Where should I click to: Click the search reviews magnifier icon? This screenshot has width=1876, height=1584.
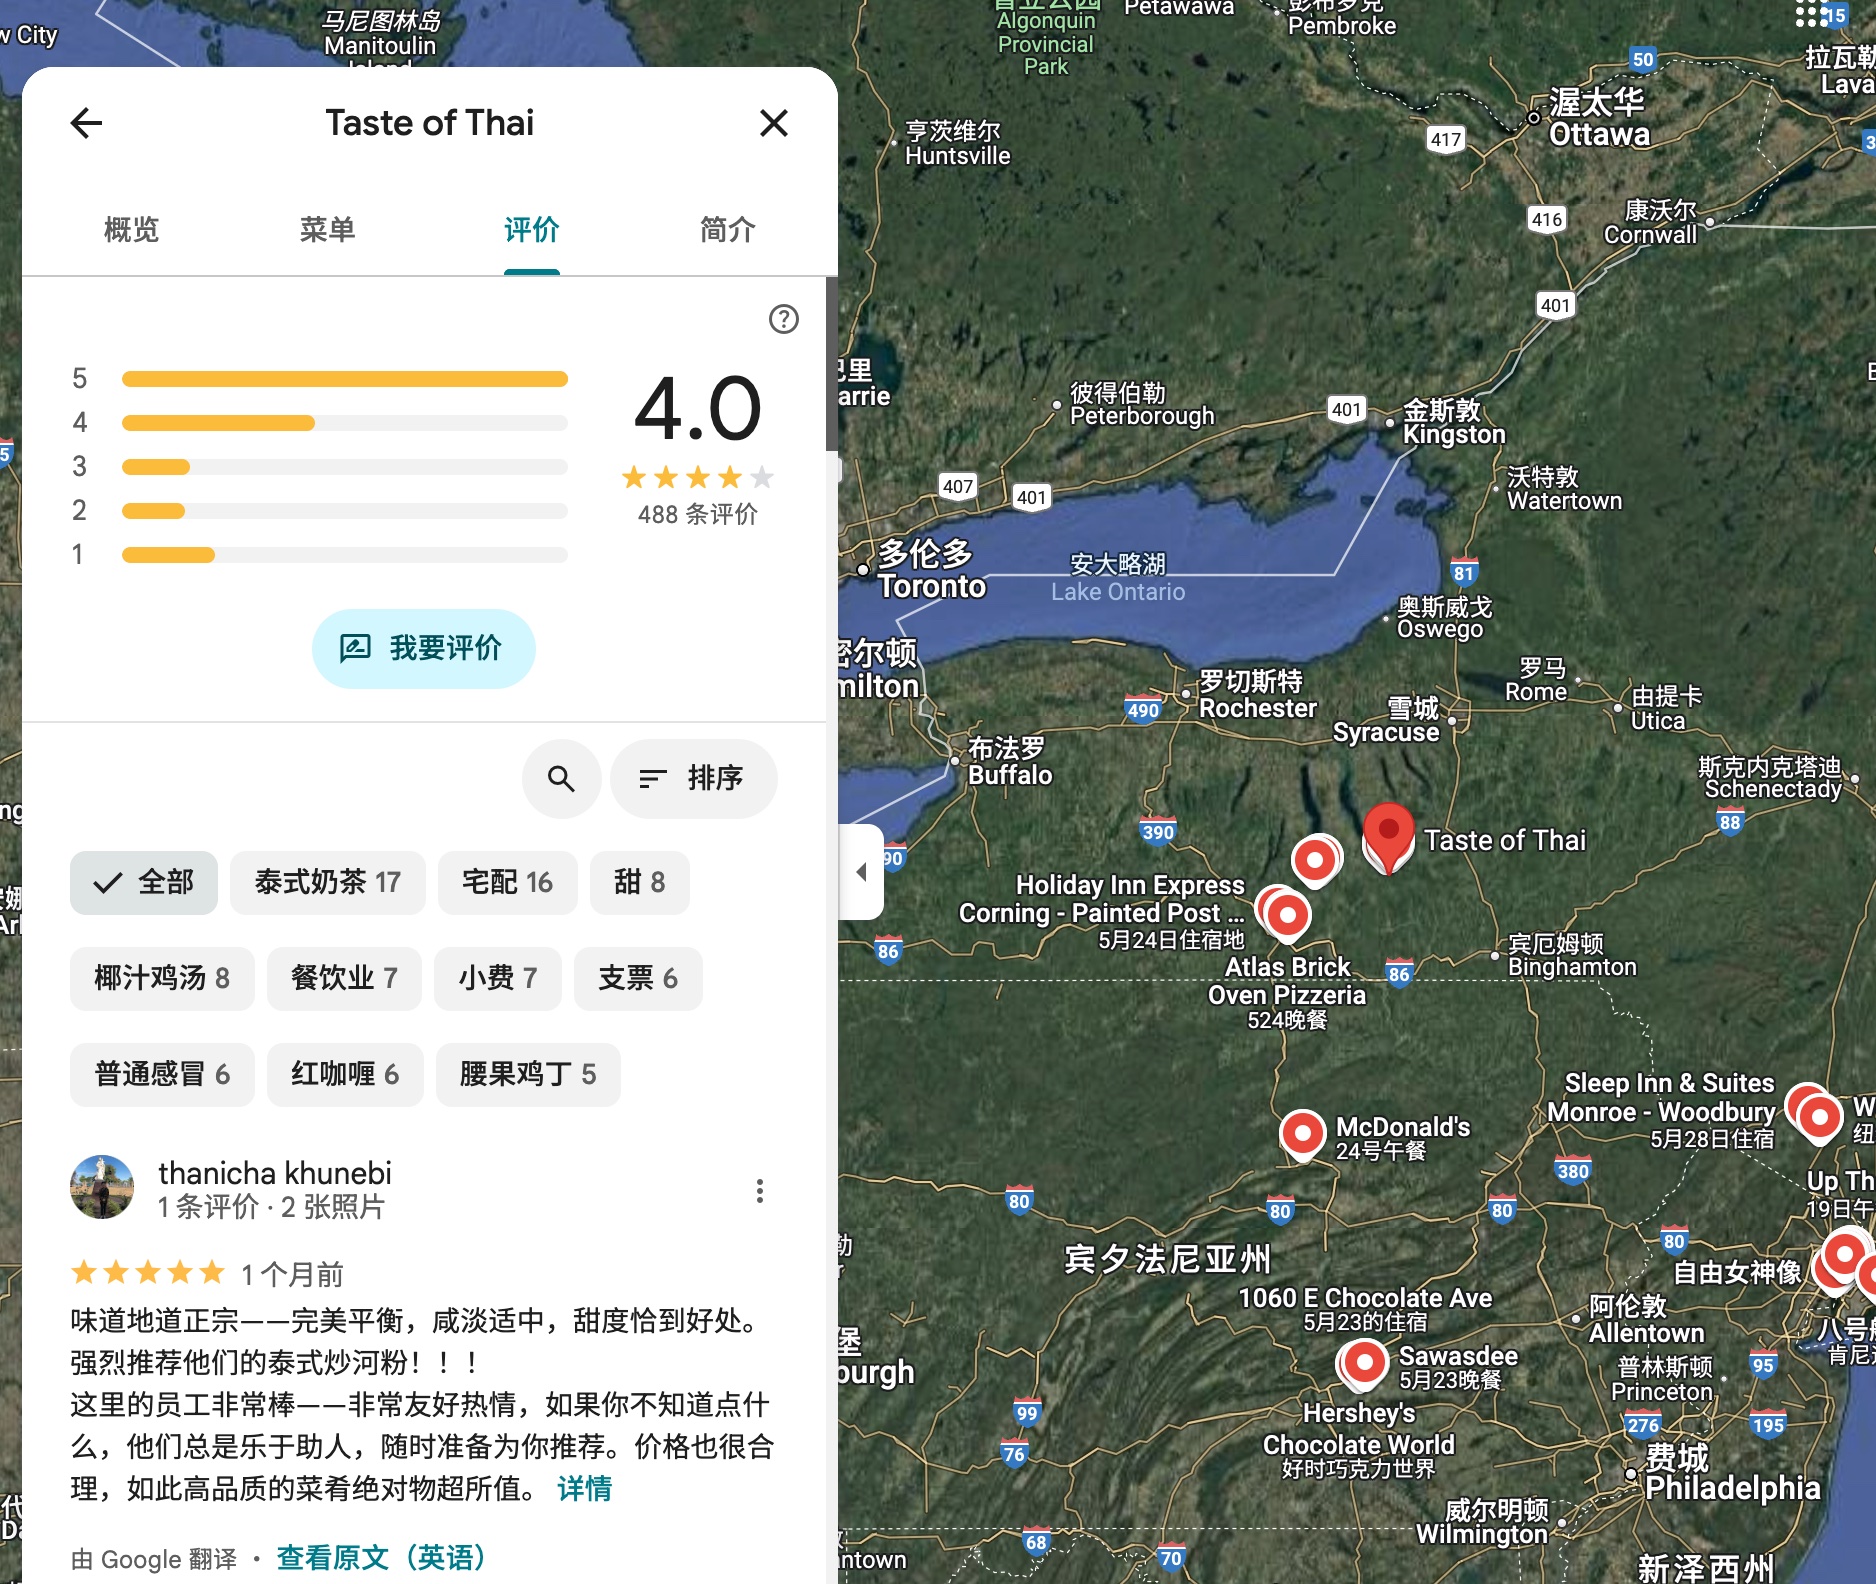tap(561, 778)
